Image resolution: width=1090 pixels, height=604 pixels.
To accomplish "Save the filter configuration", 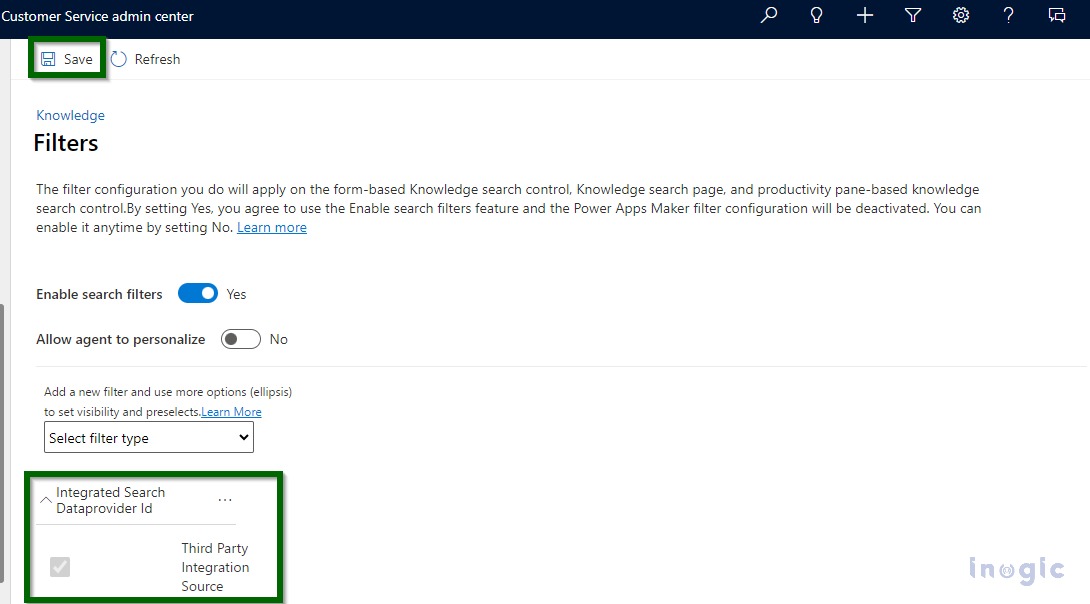I will coord(67,59).
